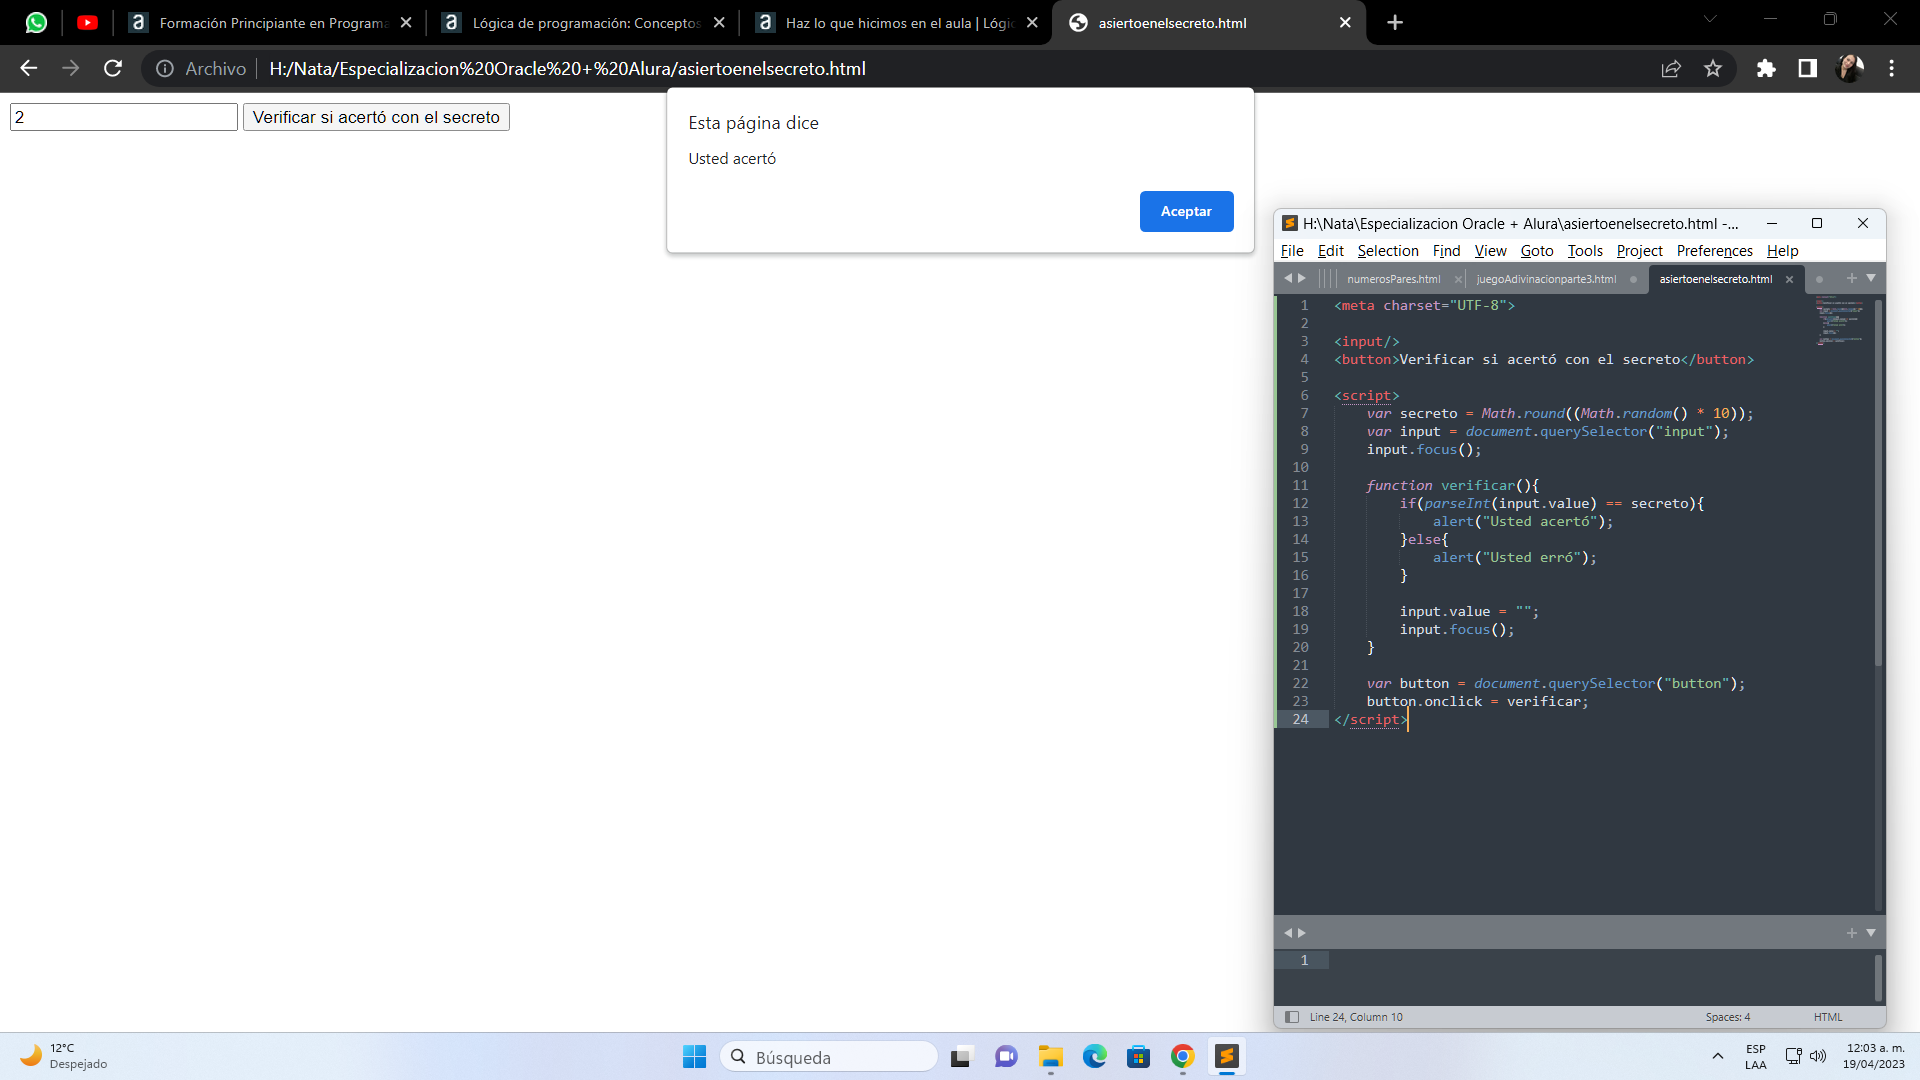Open lower pane tab list dropdown

(x=1871, y=933)
